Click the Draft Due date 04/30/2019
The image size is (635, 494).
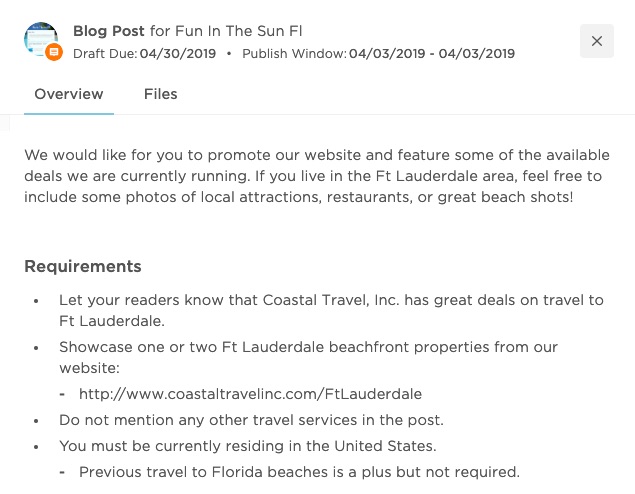[x=178, y=53]
